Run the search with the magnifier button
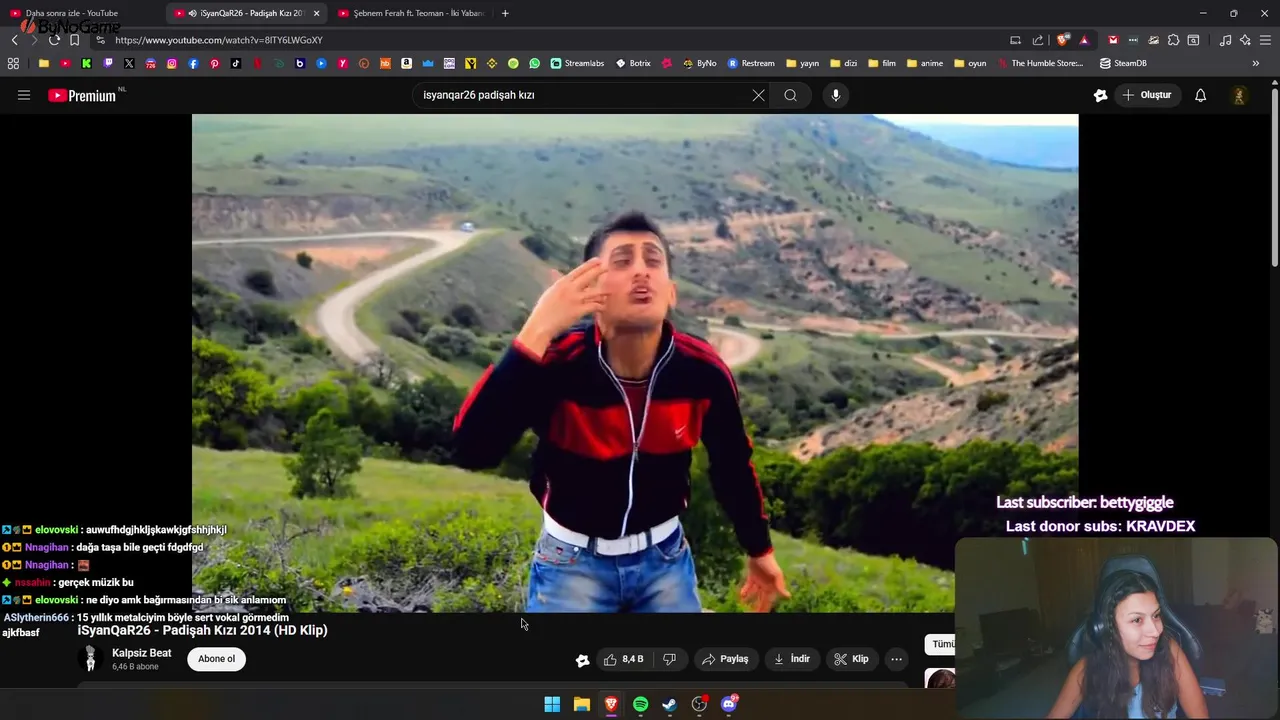1280x720 pixels. point(790,95)
